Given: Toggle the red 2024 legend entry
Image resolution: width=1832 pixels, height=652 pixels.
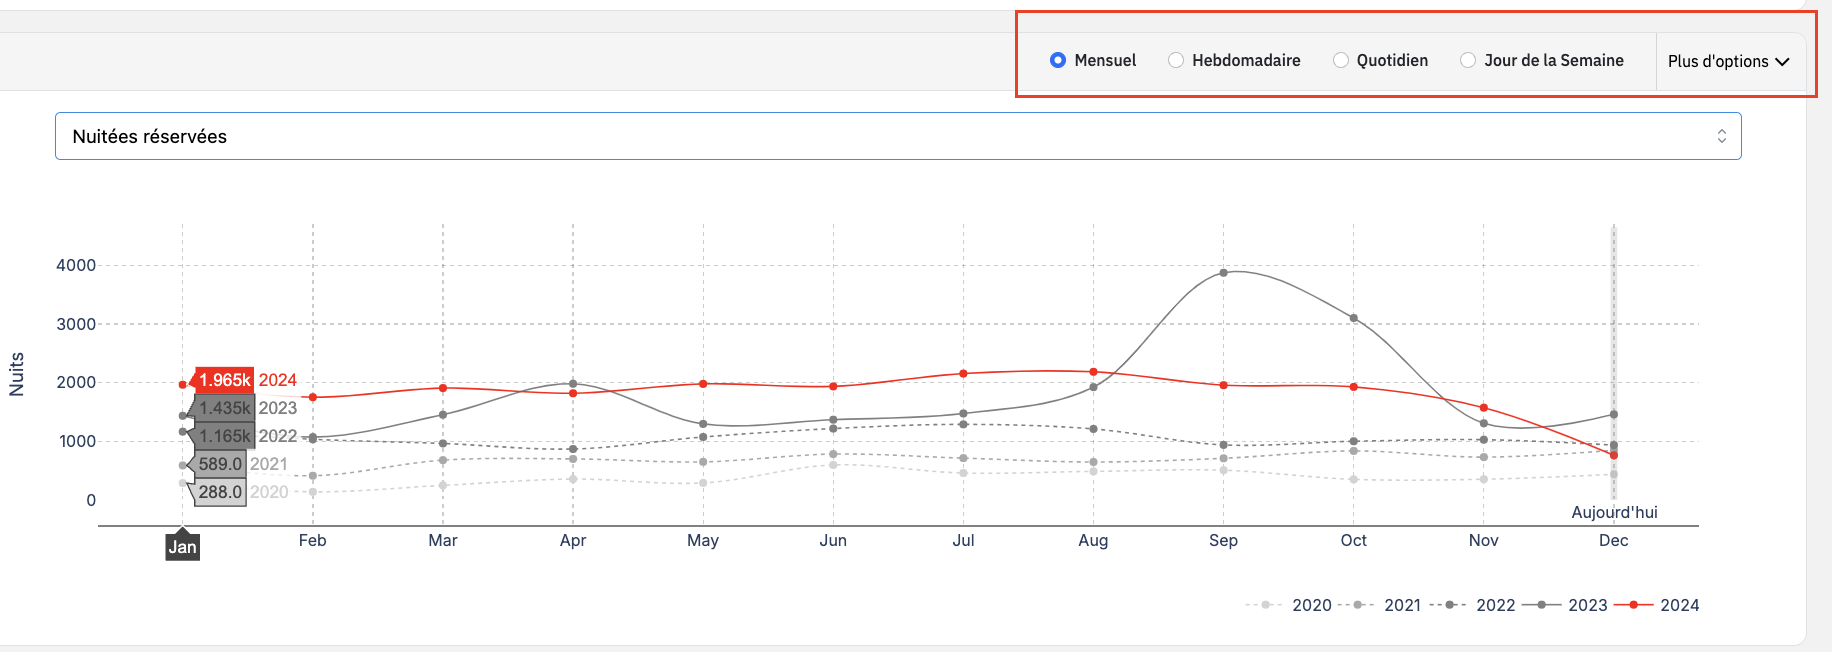Looking at the screenshot, I should [x=1679, y=605].
